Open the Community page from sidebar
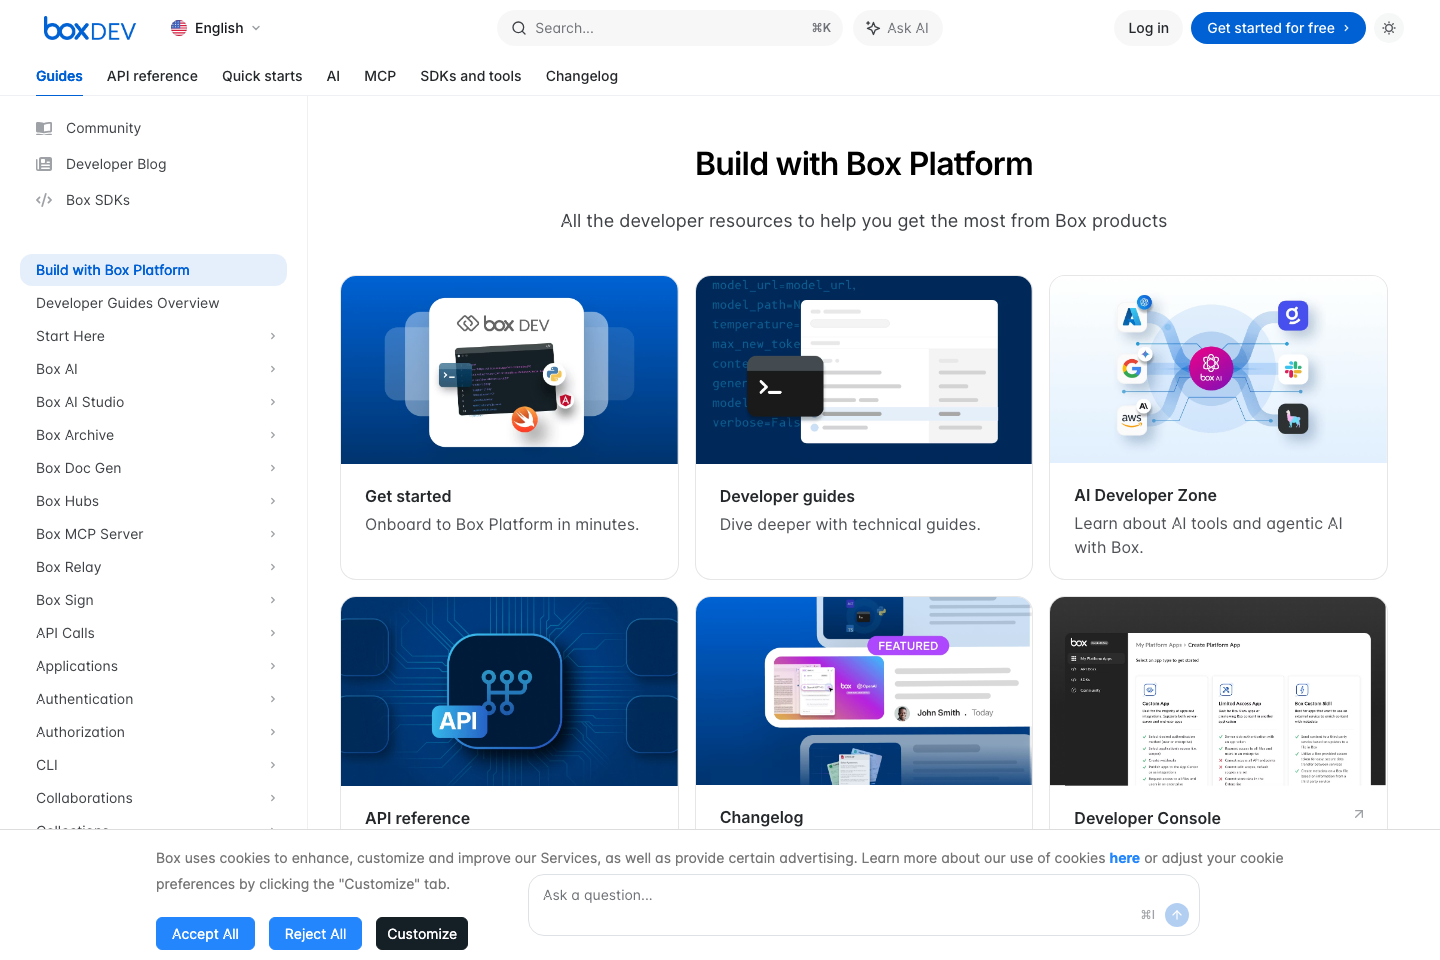The height and width of the screenshot is (960, 1440). click(103, 128)
